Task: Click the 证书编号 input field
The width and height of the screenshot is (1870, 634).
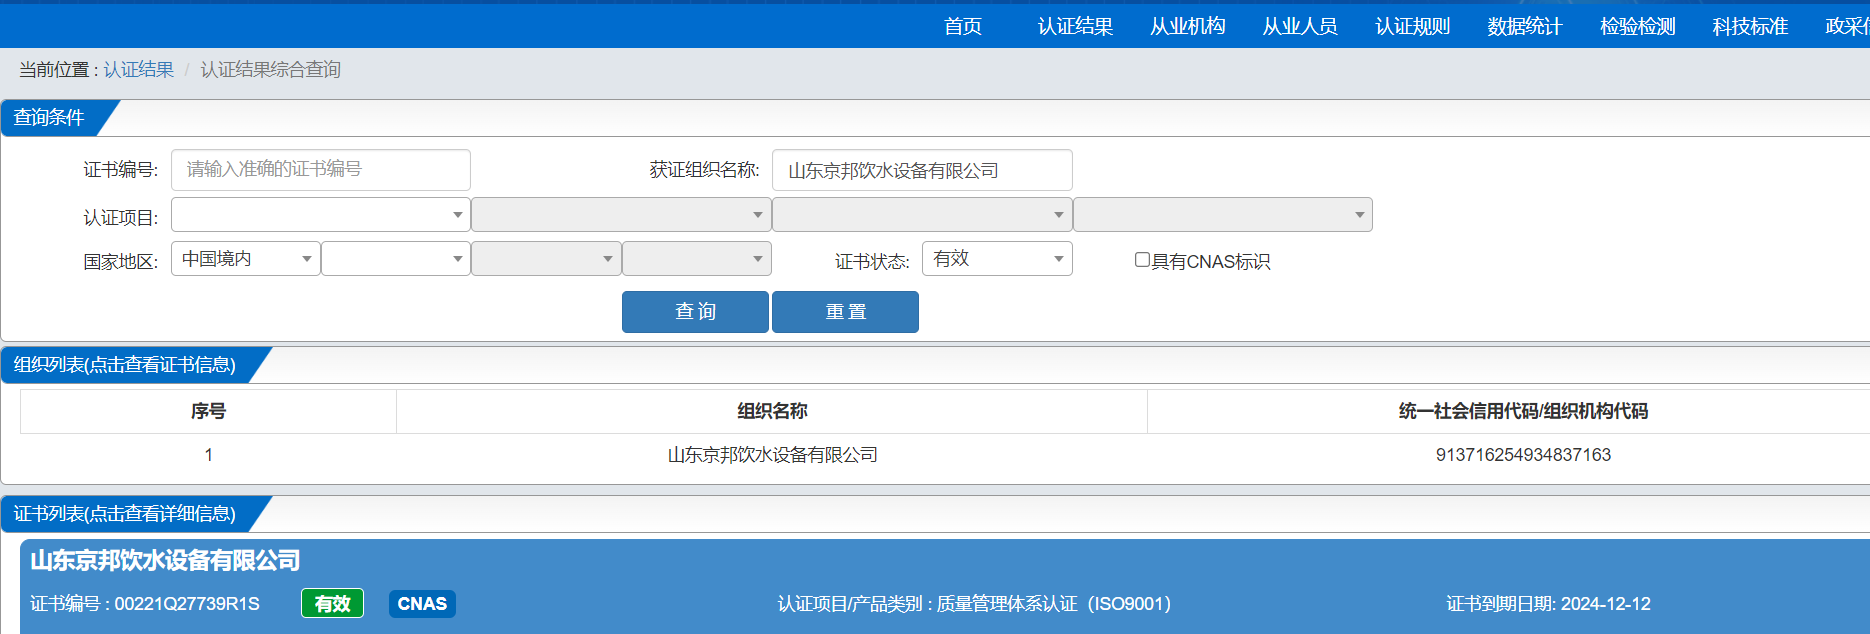Action: click(321, 170)
